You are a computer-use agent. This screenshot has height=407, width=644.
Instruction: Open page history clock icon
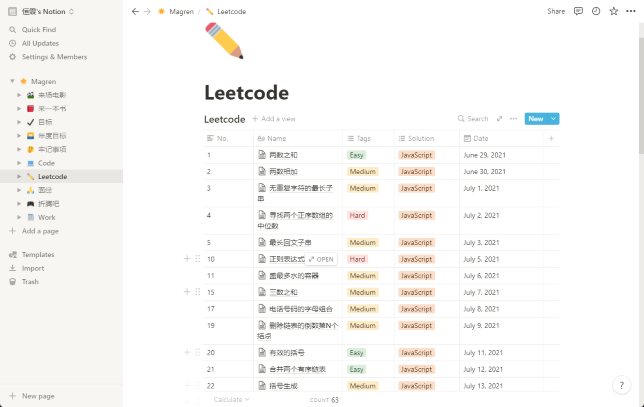(x=596, y=11)
